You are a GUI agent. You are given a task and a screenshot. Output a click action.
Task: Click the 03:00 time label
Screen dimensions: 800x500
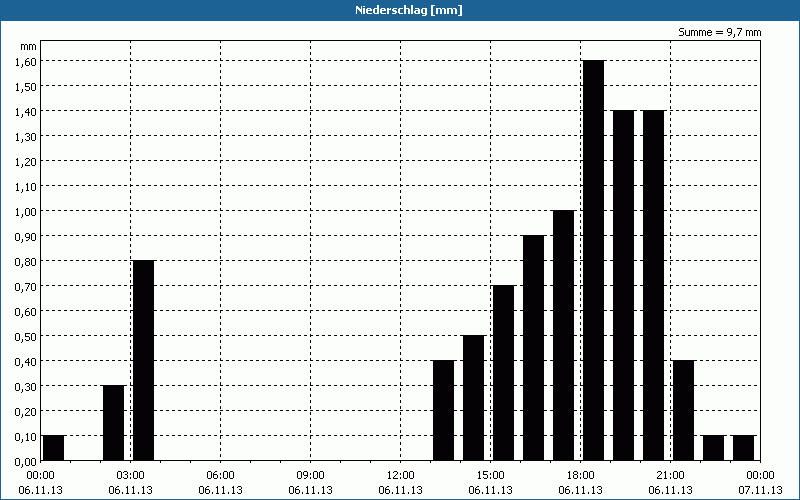[x=131, y=476]
